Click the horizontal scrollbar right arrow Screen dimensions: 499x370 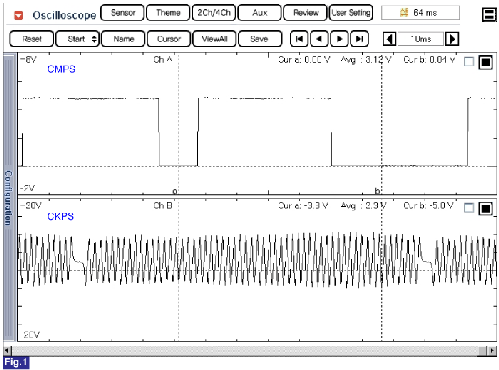click(x=492, y=350)
